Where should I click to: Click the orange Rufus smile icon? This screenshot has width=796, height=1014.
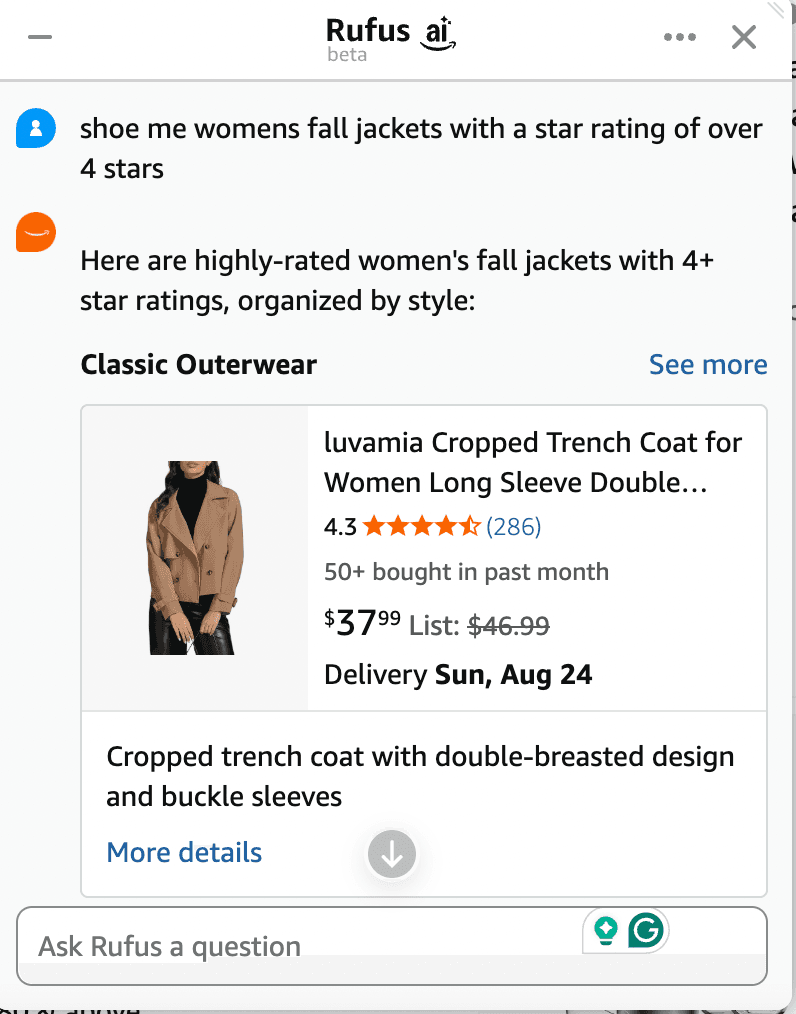(36, 233)
